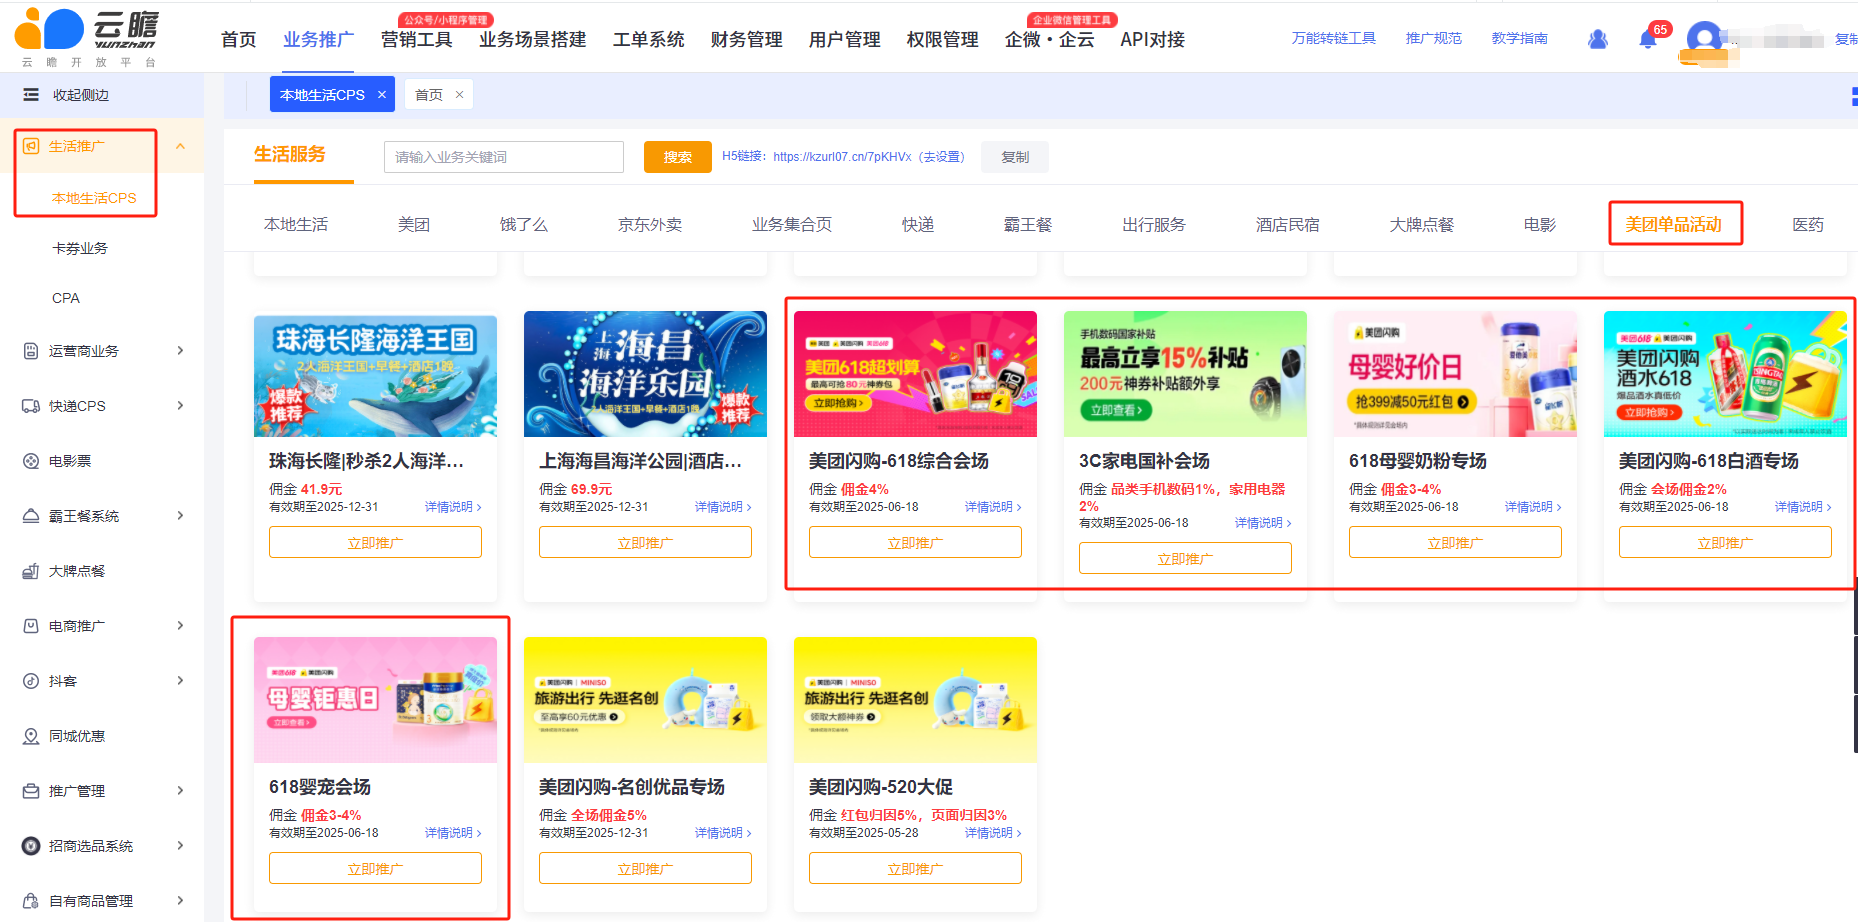Click 立即推广 for 618婴宠会场
1858x922 pixels.
coord(375,868)
